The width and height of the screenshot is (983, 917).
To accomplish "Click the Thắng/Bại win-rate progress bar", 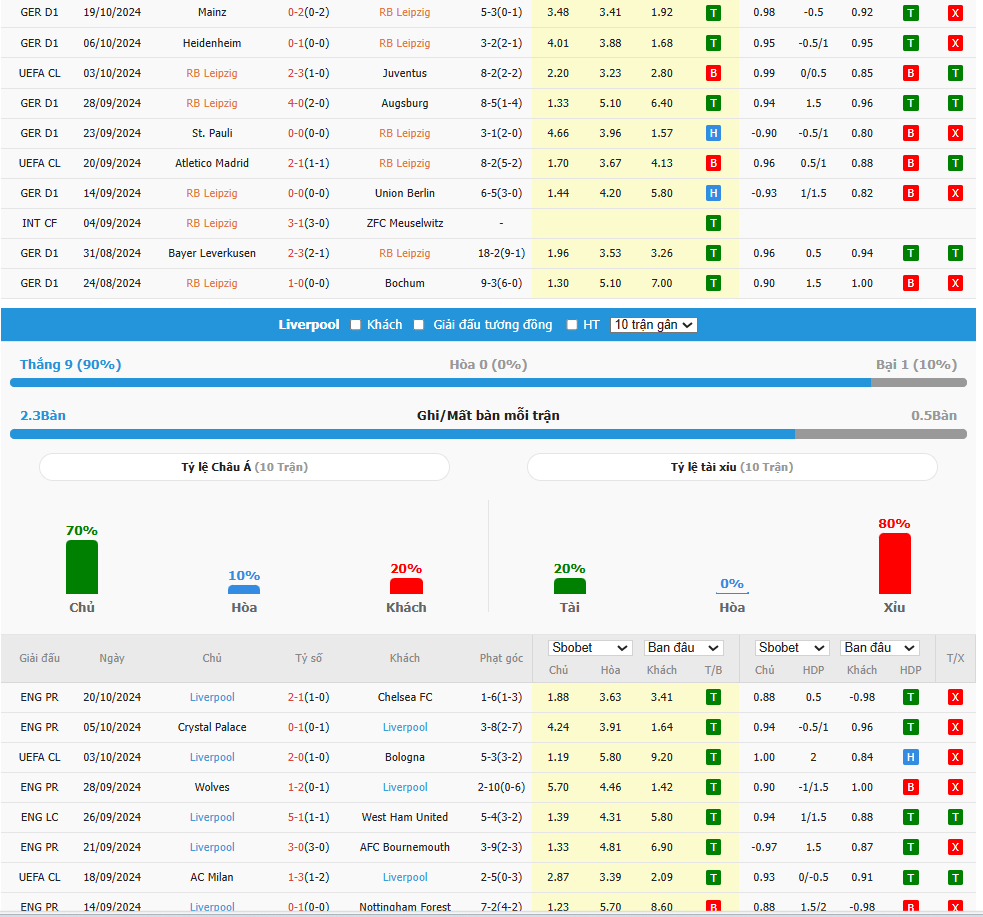I will [x=488, y=382].
